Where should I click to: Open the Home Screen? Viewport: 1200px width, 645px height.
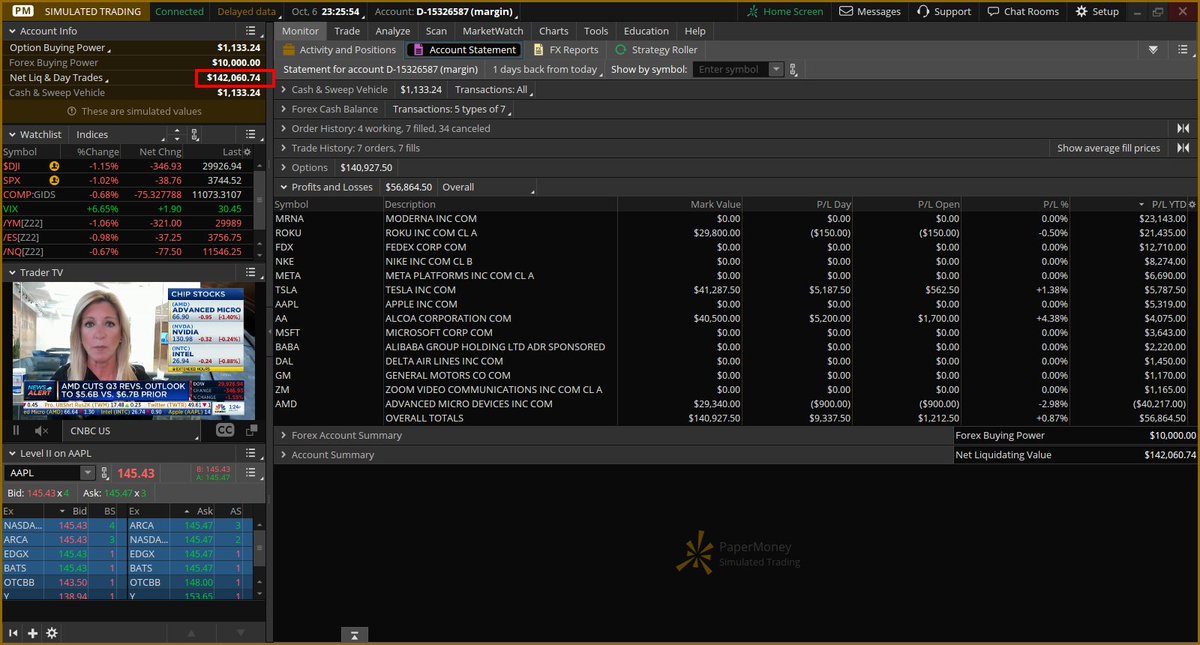point(786,11)
